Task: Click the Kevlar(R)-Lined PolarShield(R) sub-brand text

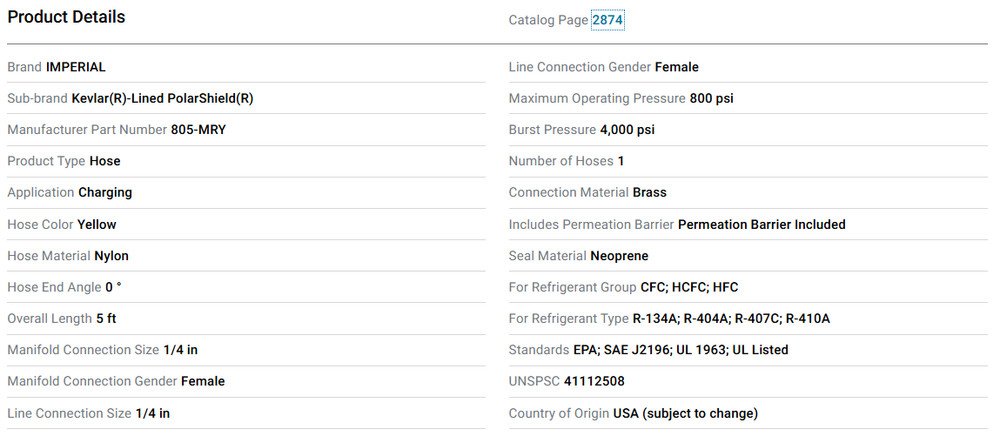Action: 163,99
